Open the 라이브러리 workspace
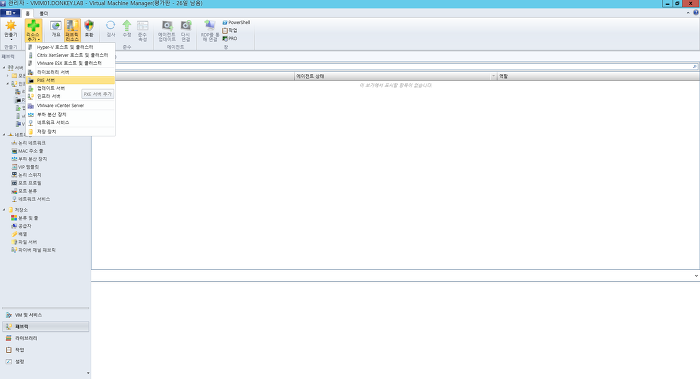700x379 pixels. coord(46,338)
